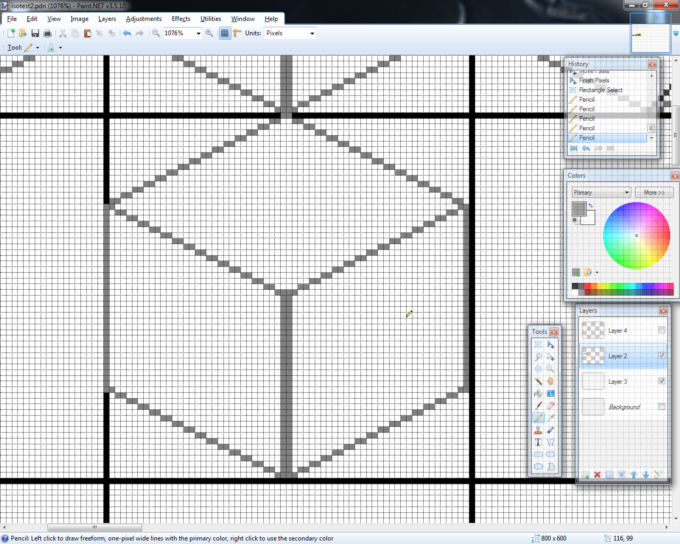Select the Zoom tool in Tools panel

[x=550, y=369]
